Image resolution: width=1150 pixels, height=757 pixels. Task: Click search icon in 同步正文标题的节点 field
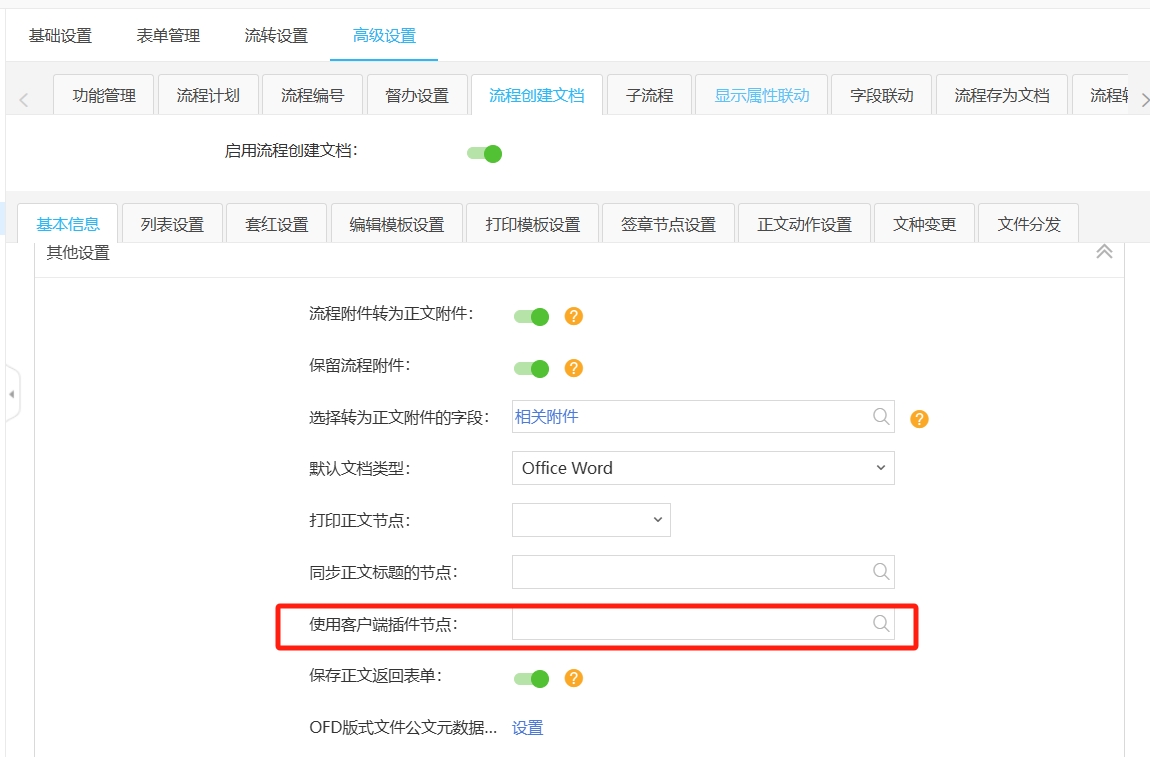(x=881, y=571)
